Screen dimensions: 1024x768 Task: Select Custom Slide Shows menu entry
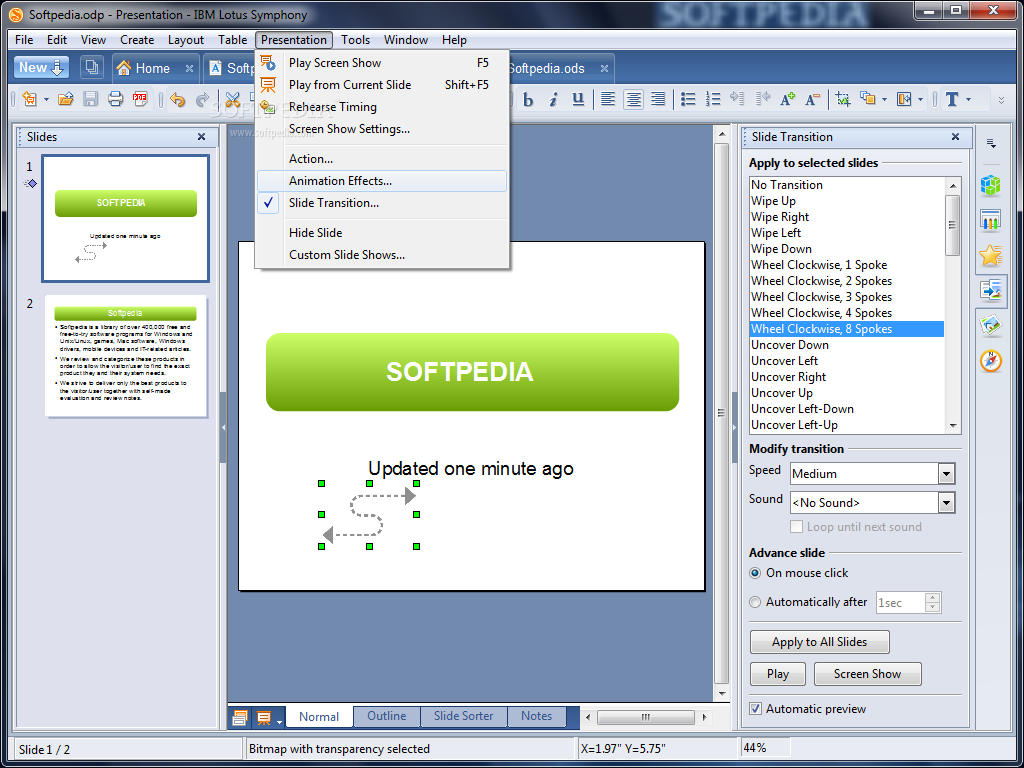[382, 255]
